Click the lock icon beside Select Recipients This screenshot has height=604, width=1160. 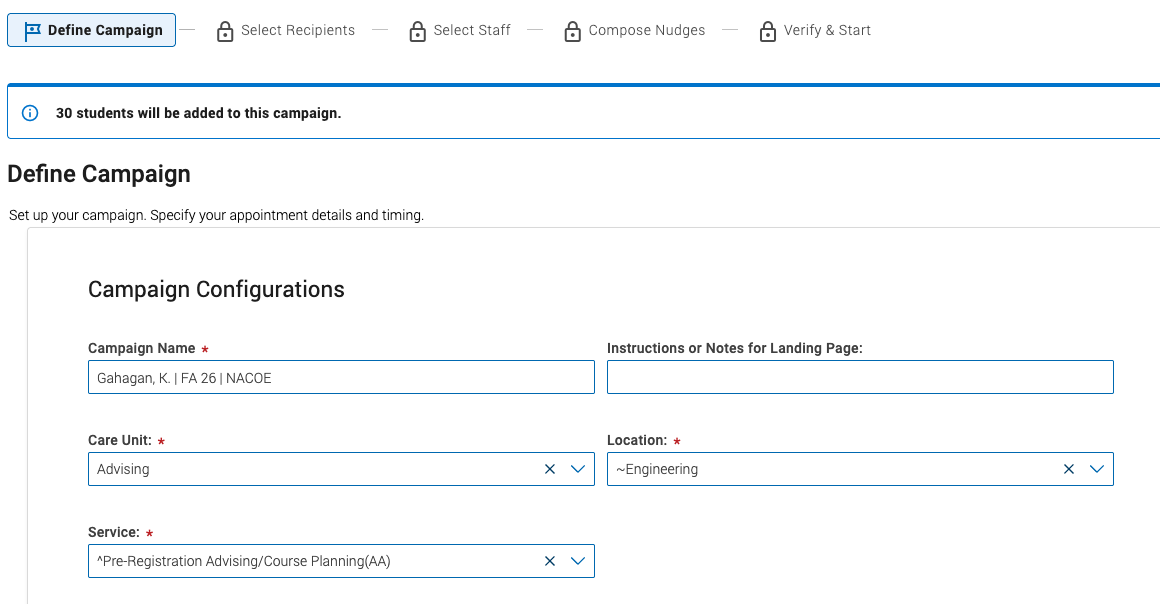225,32
